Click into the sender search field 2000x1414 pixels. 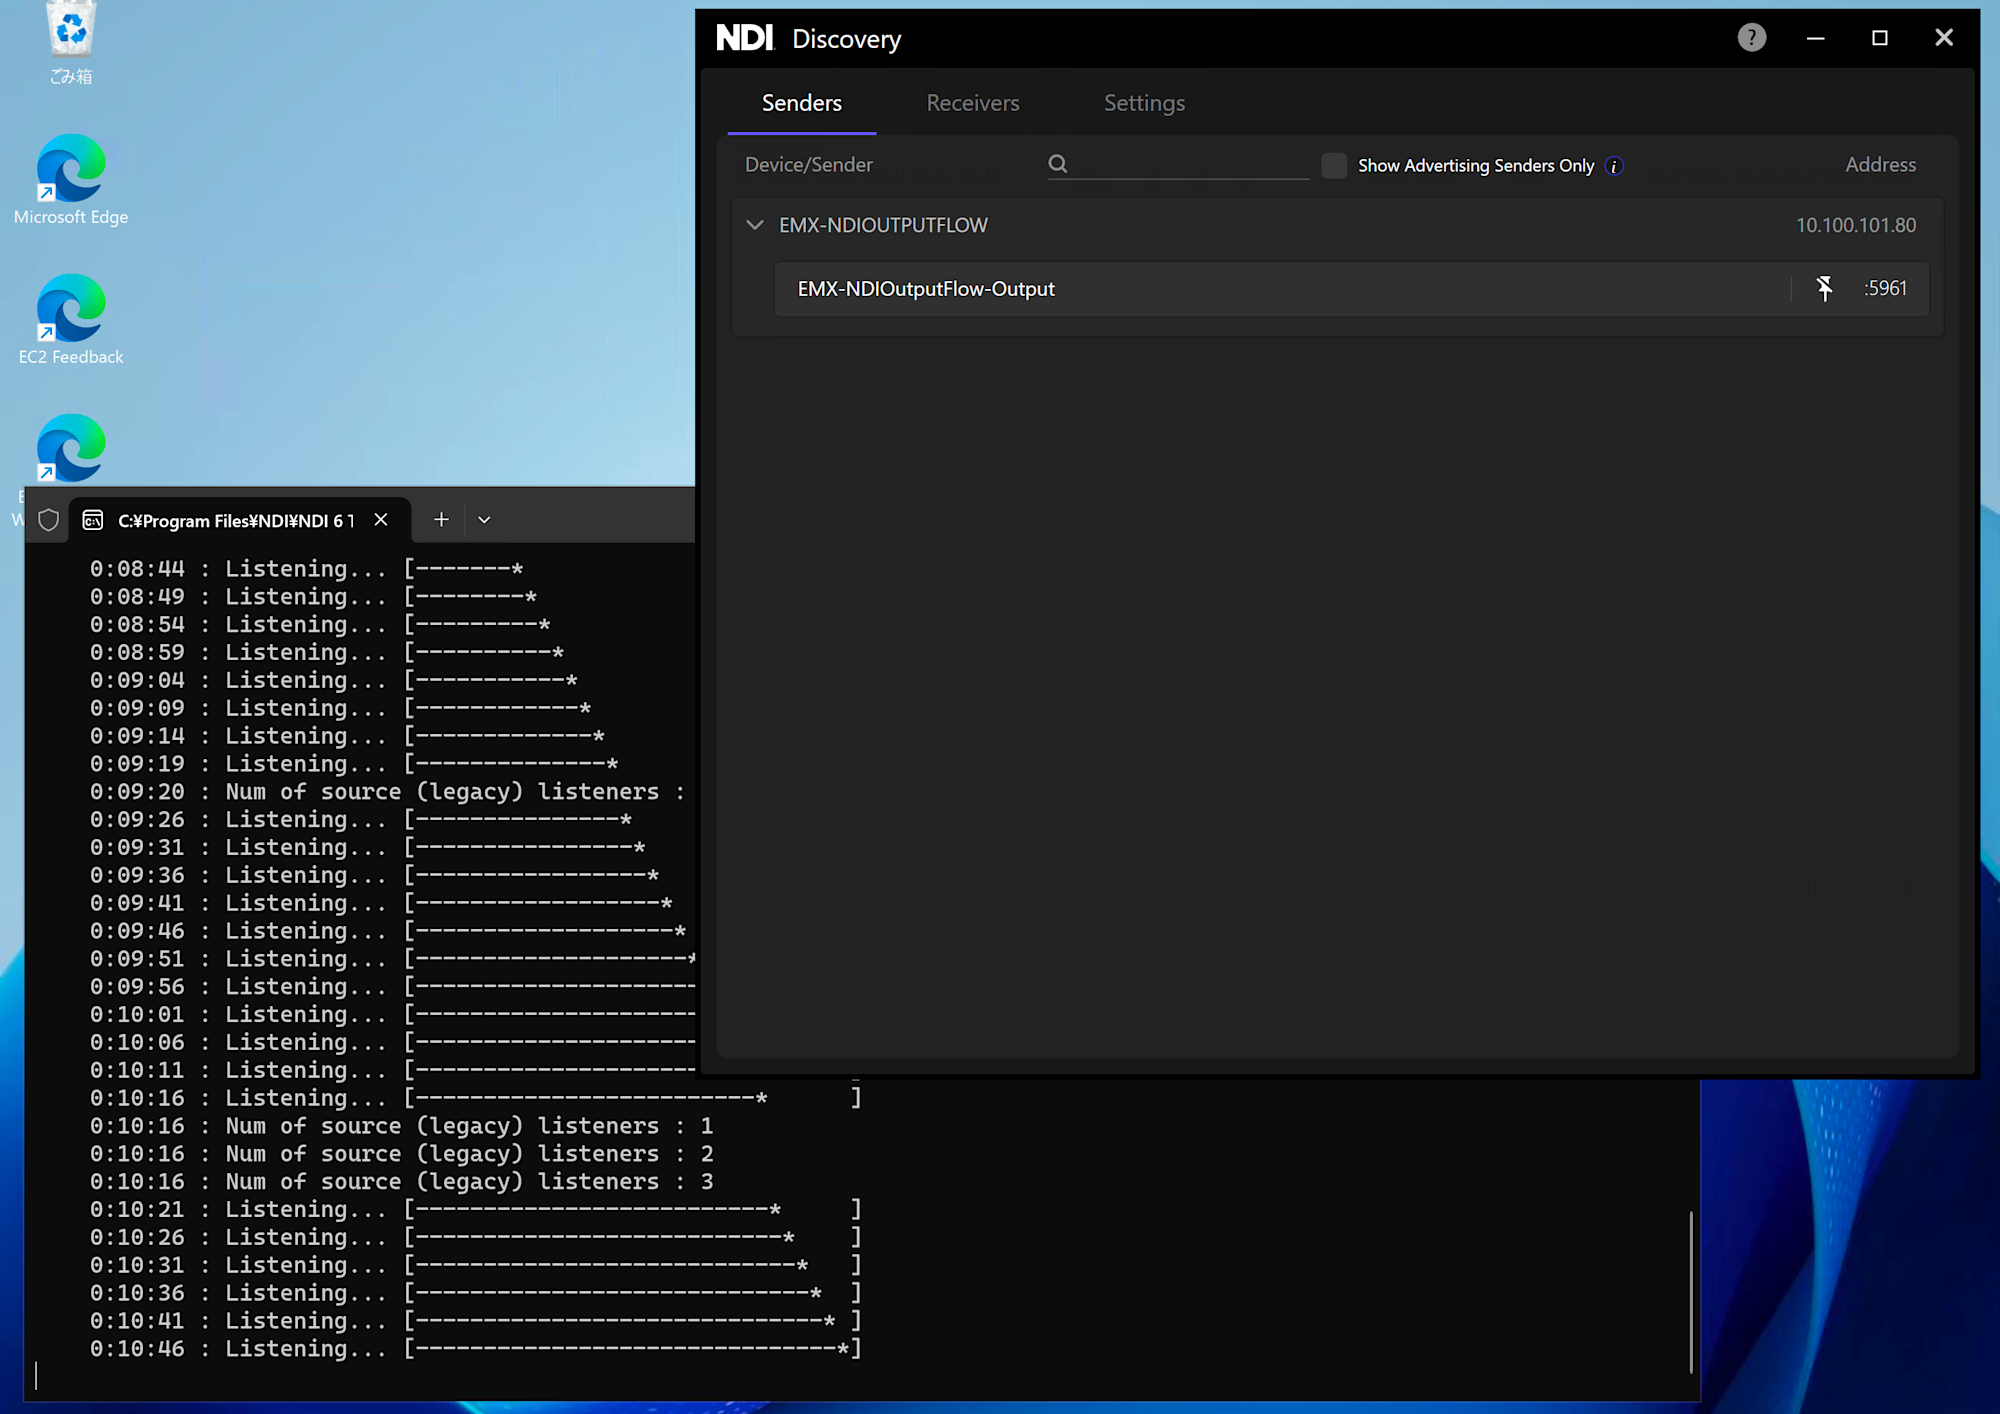pyautogui.click(x=1190, y=164)
